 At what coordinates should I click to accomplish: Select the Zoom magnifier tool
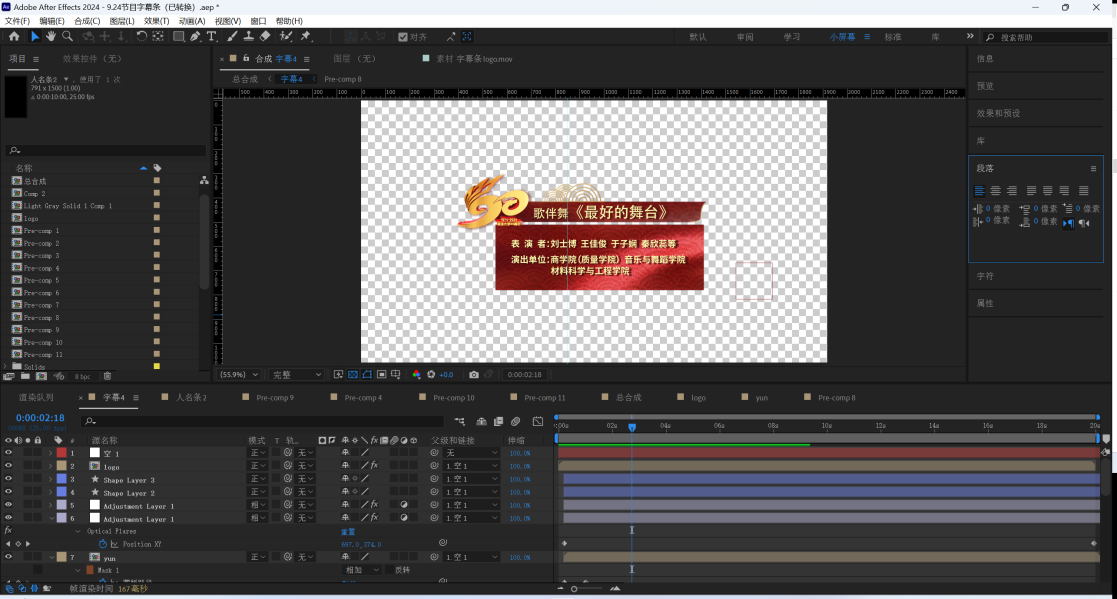(x=68, y=36)
